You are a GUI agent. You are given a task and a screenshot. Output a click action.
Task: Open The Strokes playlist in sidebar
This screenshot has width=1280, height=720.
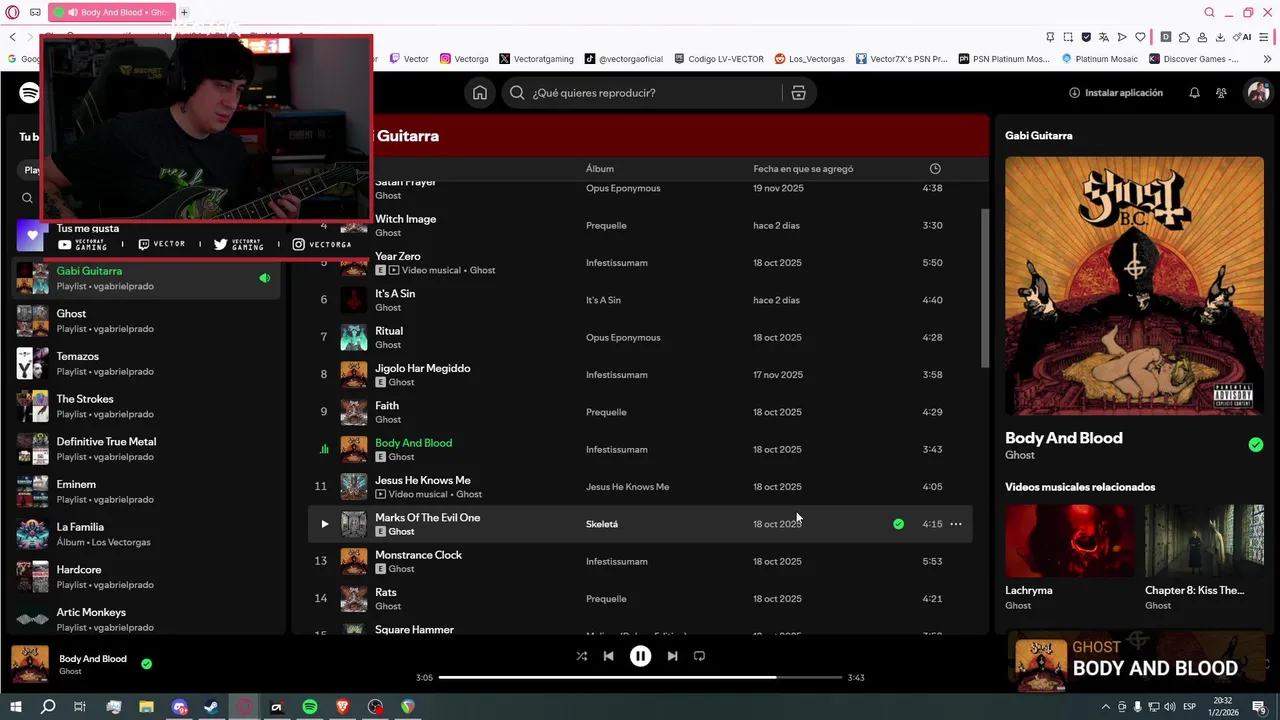point(145,406)
